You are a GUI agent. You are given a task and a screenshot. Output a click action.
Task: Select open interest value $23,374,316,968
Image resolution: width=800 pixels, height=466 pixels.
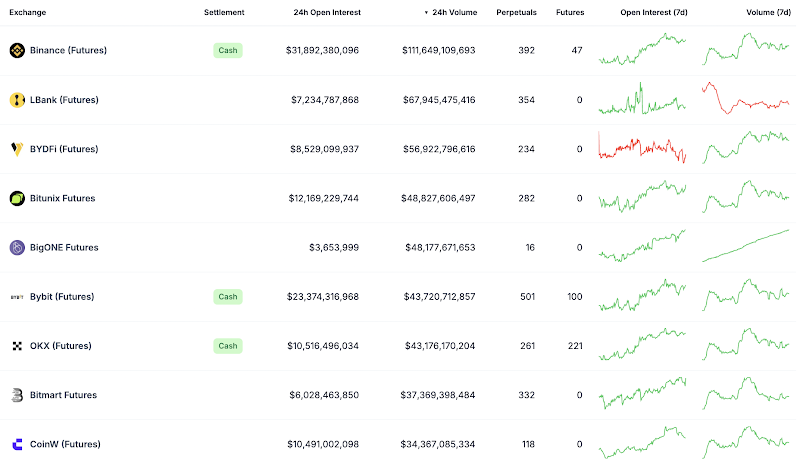(x=323, y=297)
